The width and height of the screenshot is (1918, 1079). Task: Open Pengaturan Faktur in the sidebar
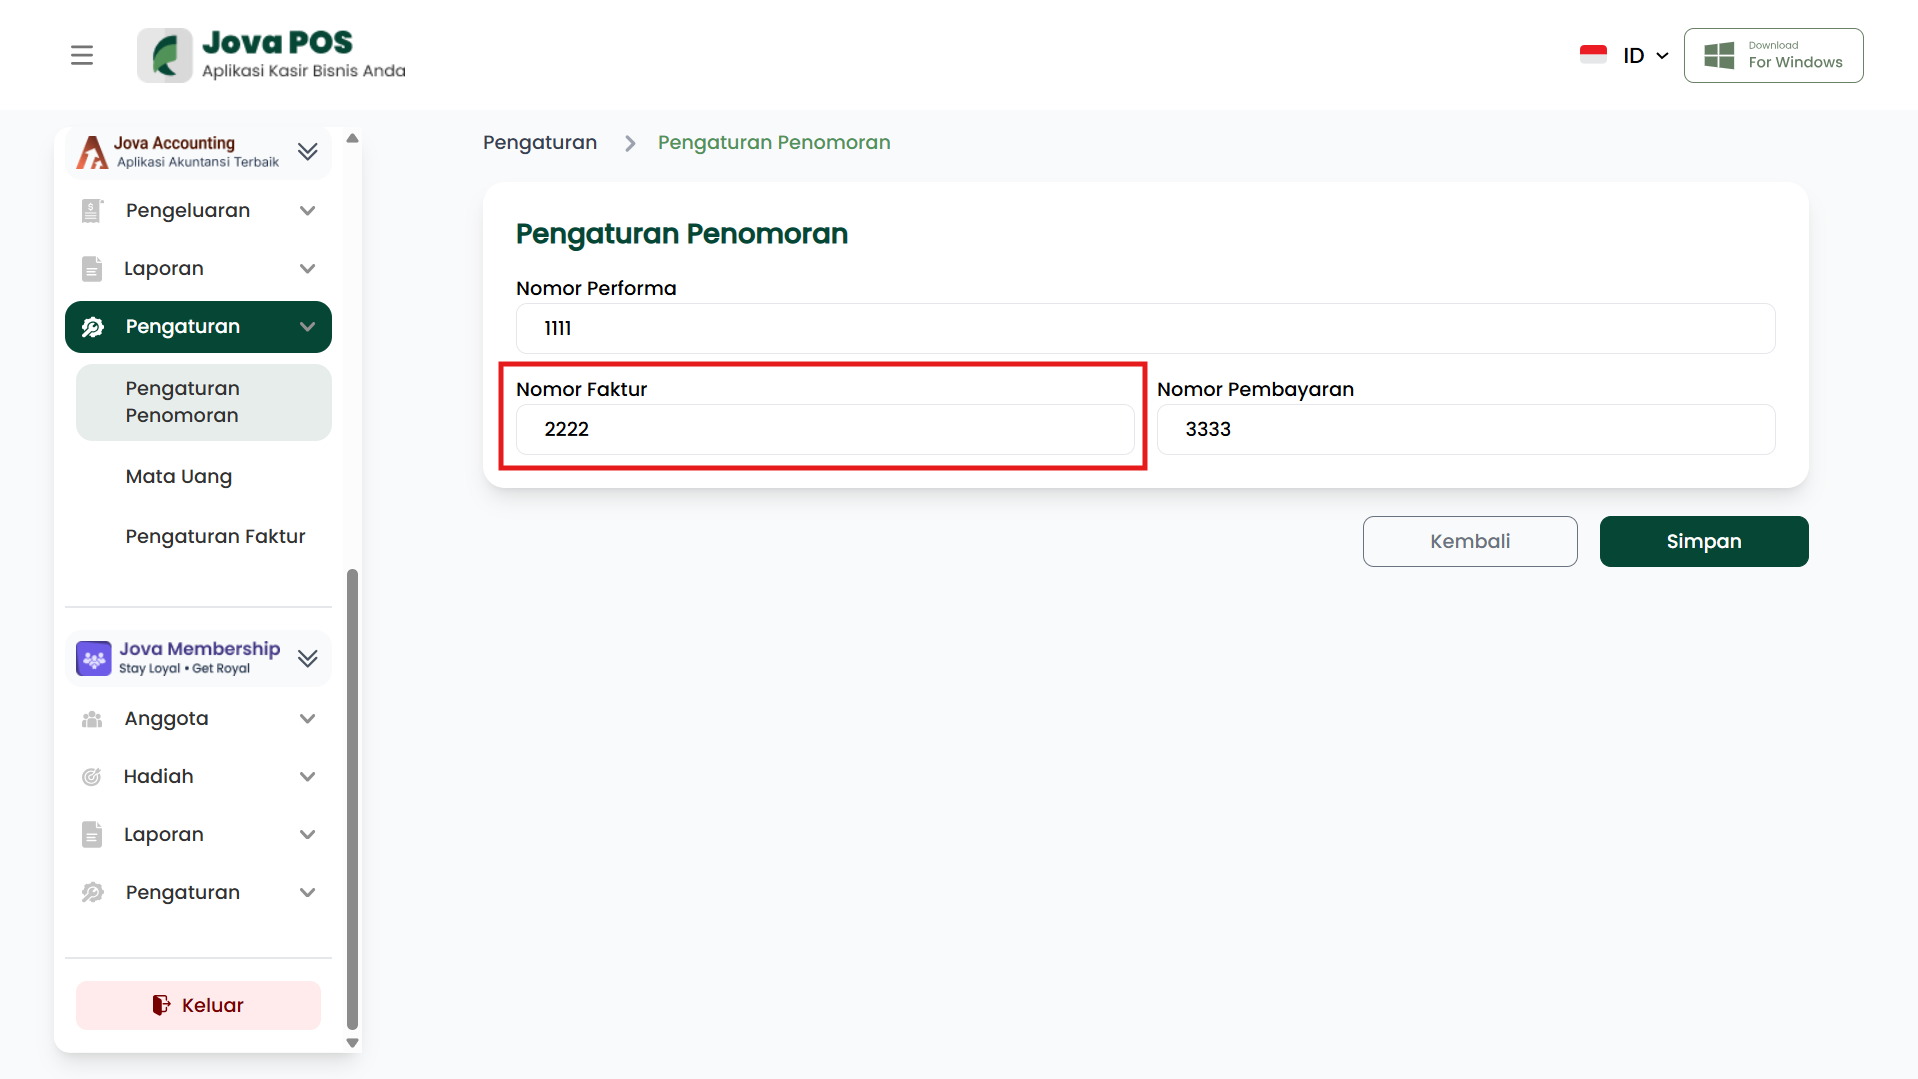pyautogui.click(x=215, y=537)
